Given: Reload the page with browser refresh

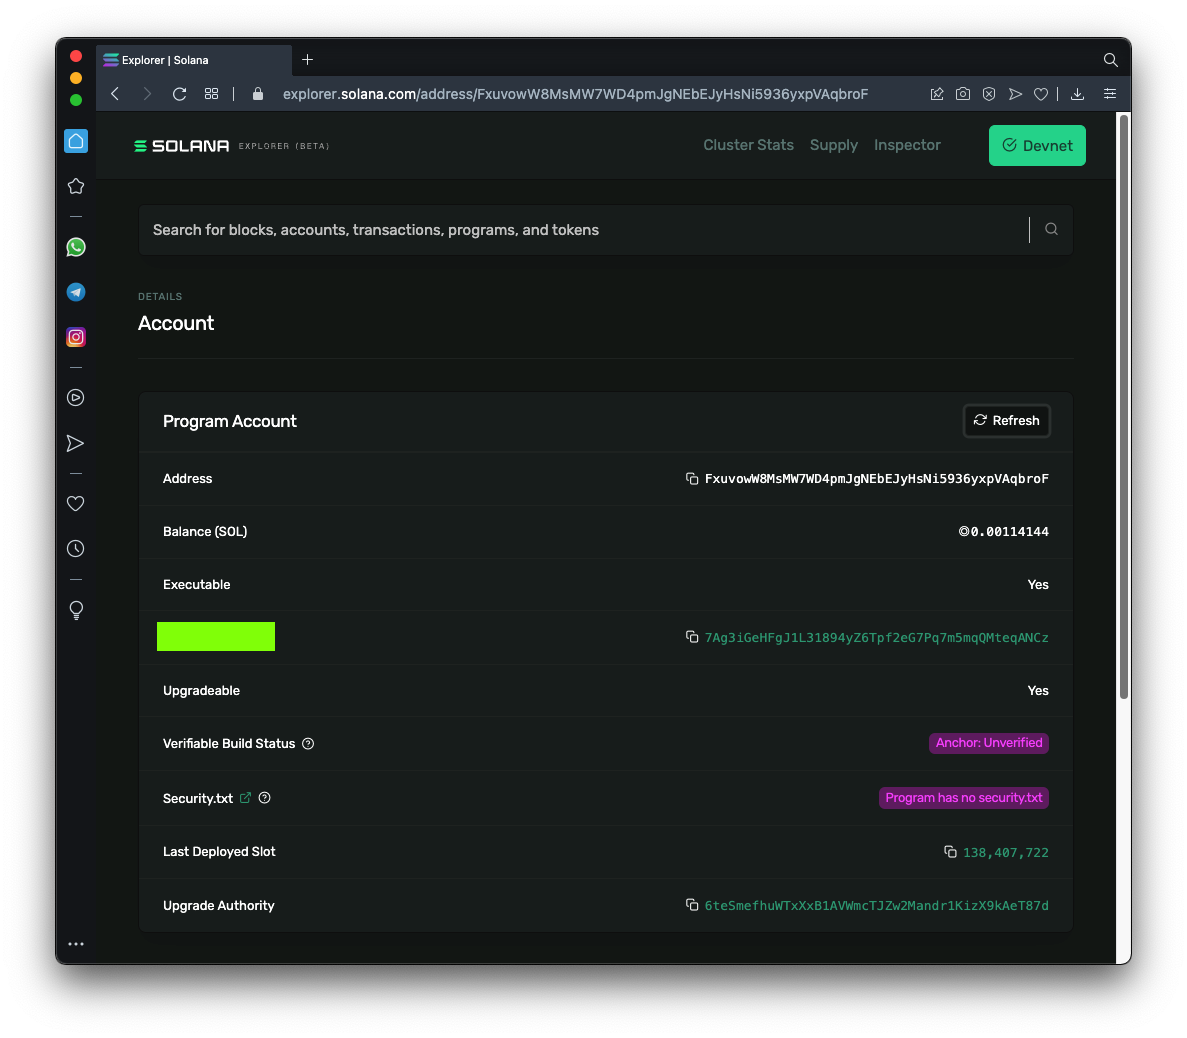Looking at the screenshot, I should coord(180,94).
